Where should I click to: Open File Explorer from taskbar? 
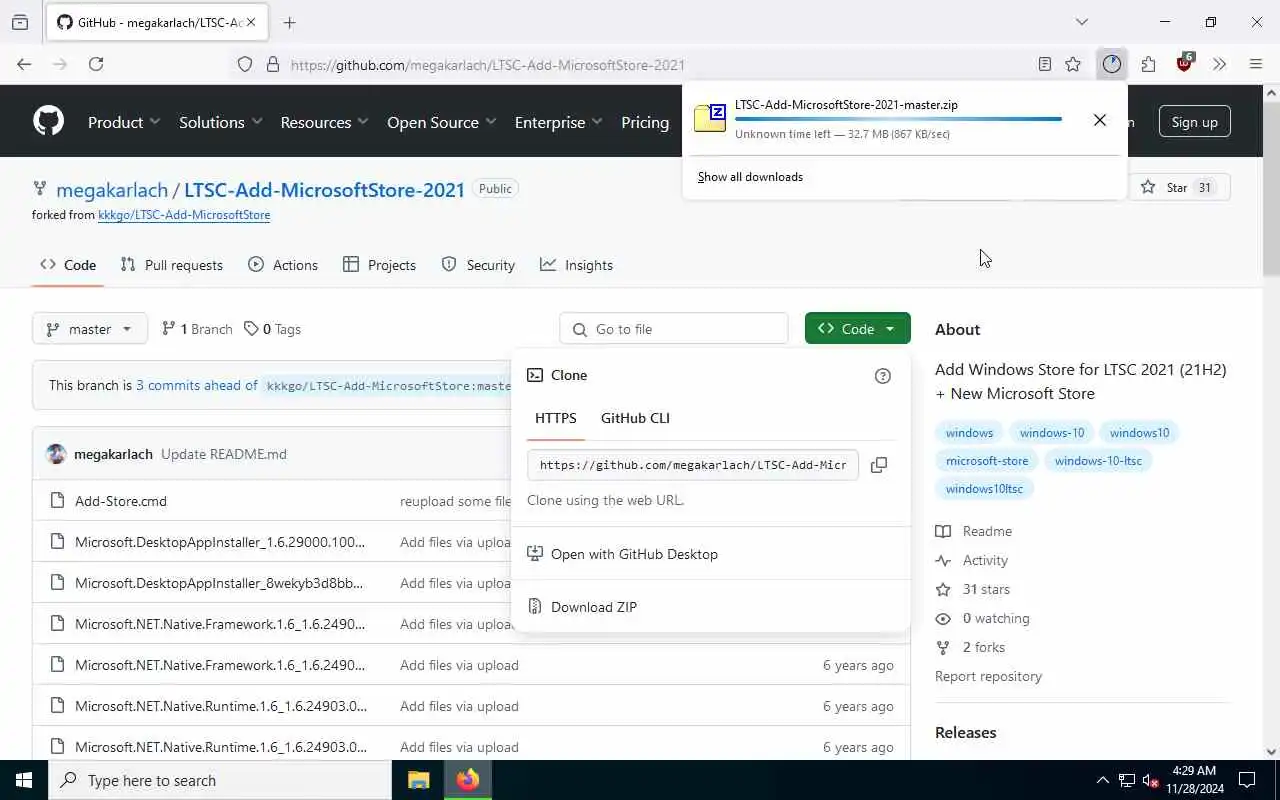tap(418, 780)
